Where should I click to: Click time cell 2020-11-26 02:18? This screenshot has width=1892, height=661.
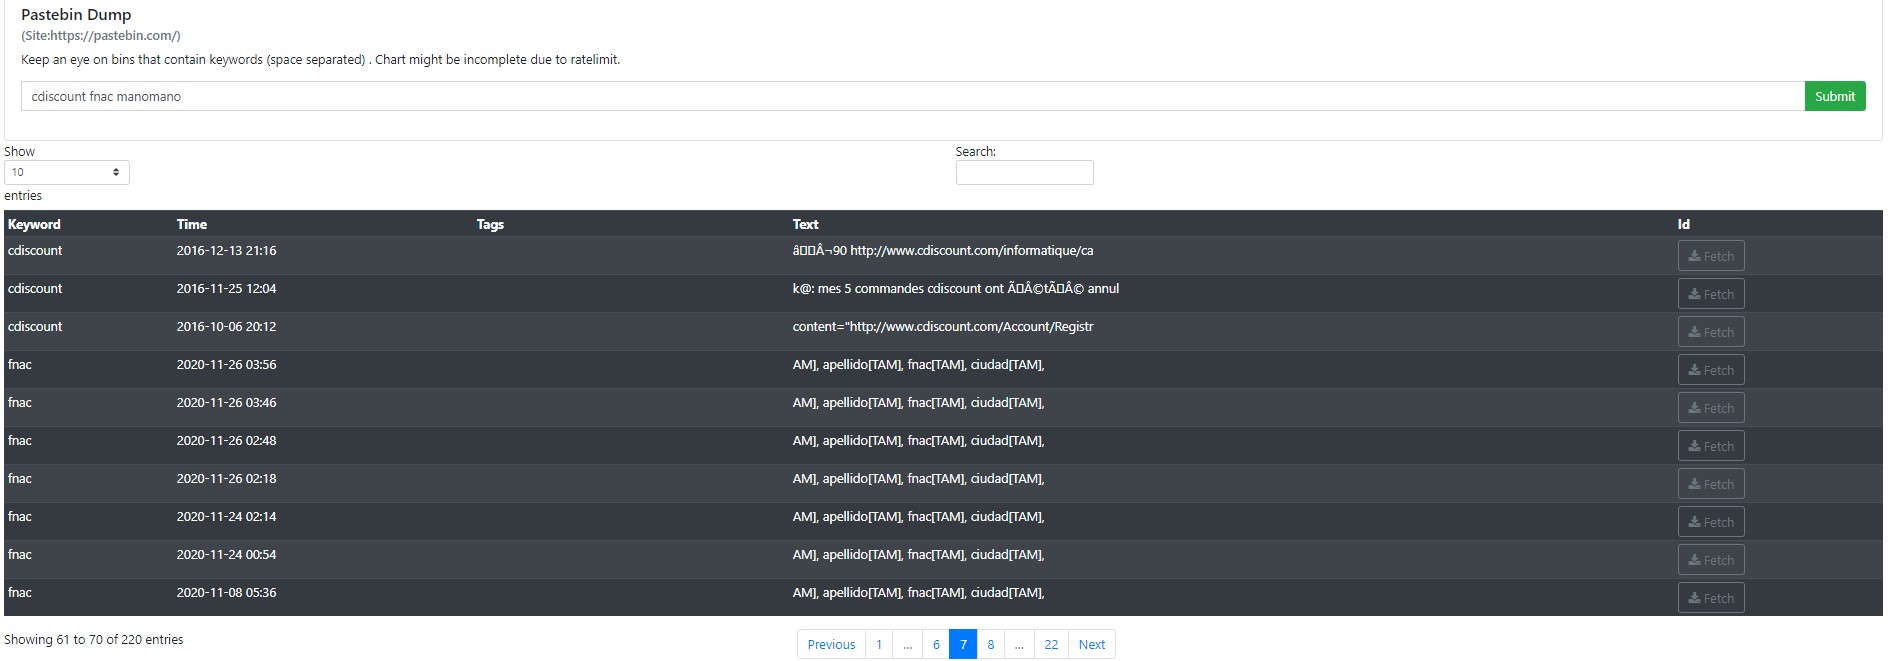click(x=226, y=478)
